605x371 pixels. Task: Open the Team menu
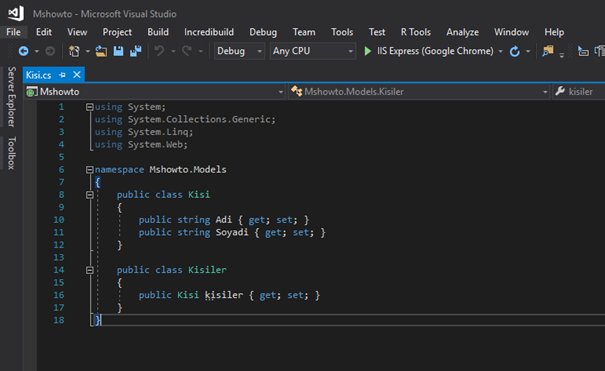304,32
